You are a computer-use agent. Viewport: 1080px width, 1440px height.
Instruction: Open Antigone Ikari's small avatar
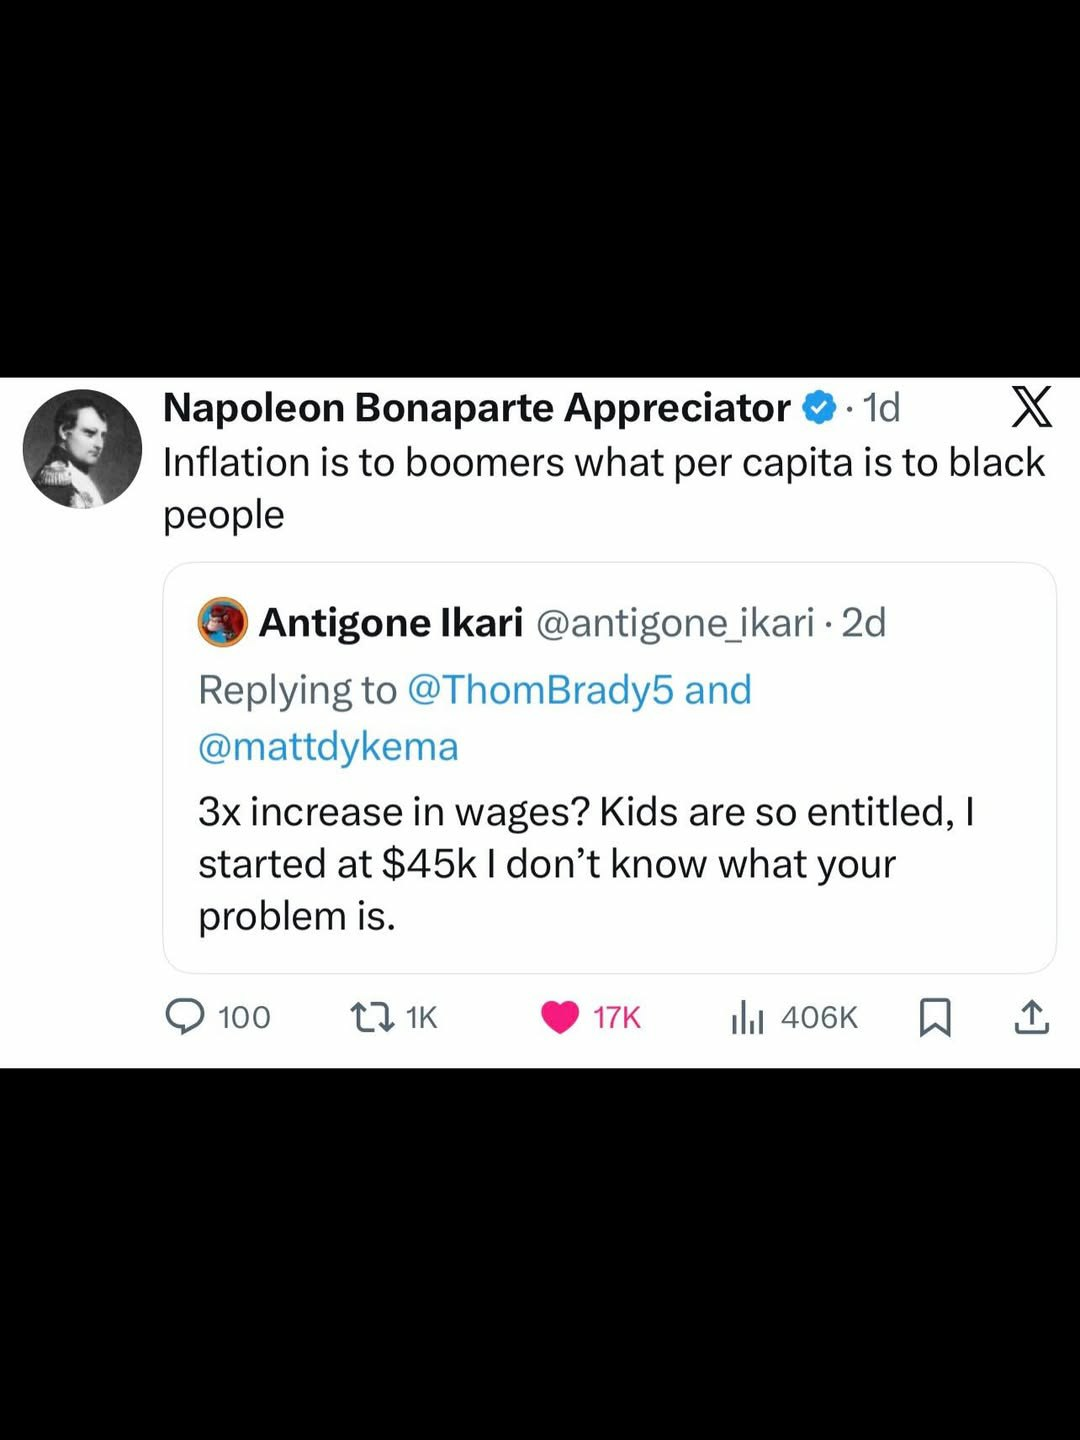(223, 622)
